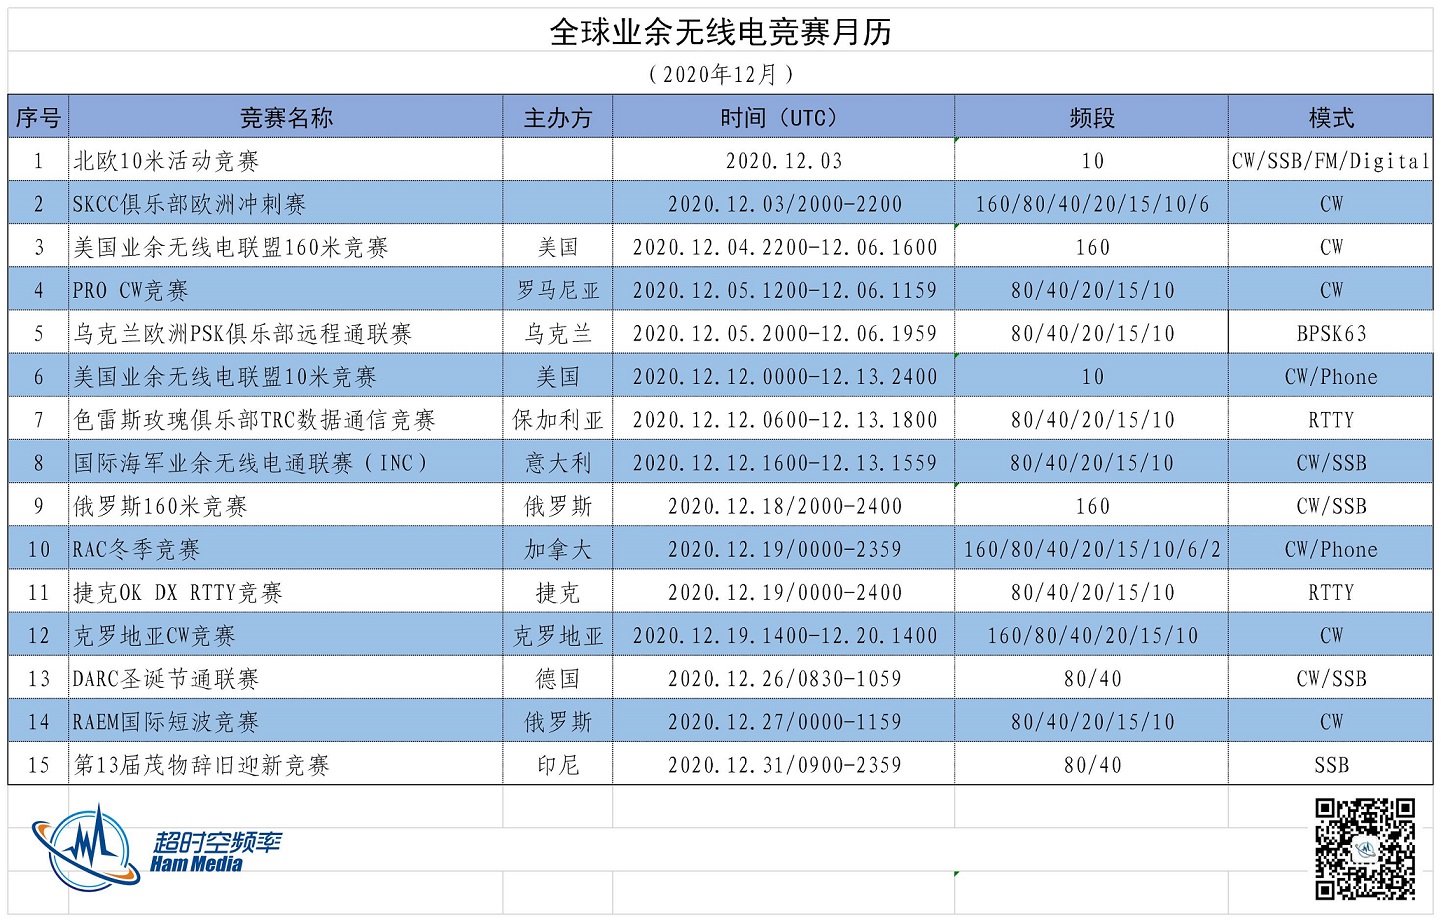Viewport: 1441px width, 922px height.
Task: Click organizer cell 德国
Action: point(558,678)
